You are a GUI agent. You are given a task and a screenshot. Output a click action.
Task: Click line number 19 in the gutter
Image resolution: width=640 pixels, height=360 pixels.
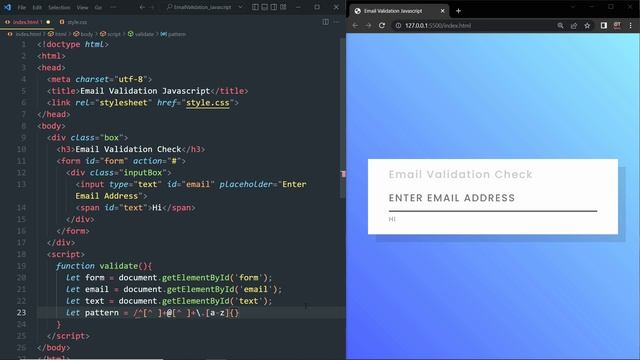21,266
